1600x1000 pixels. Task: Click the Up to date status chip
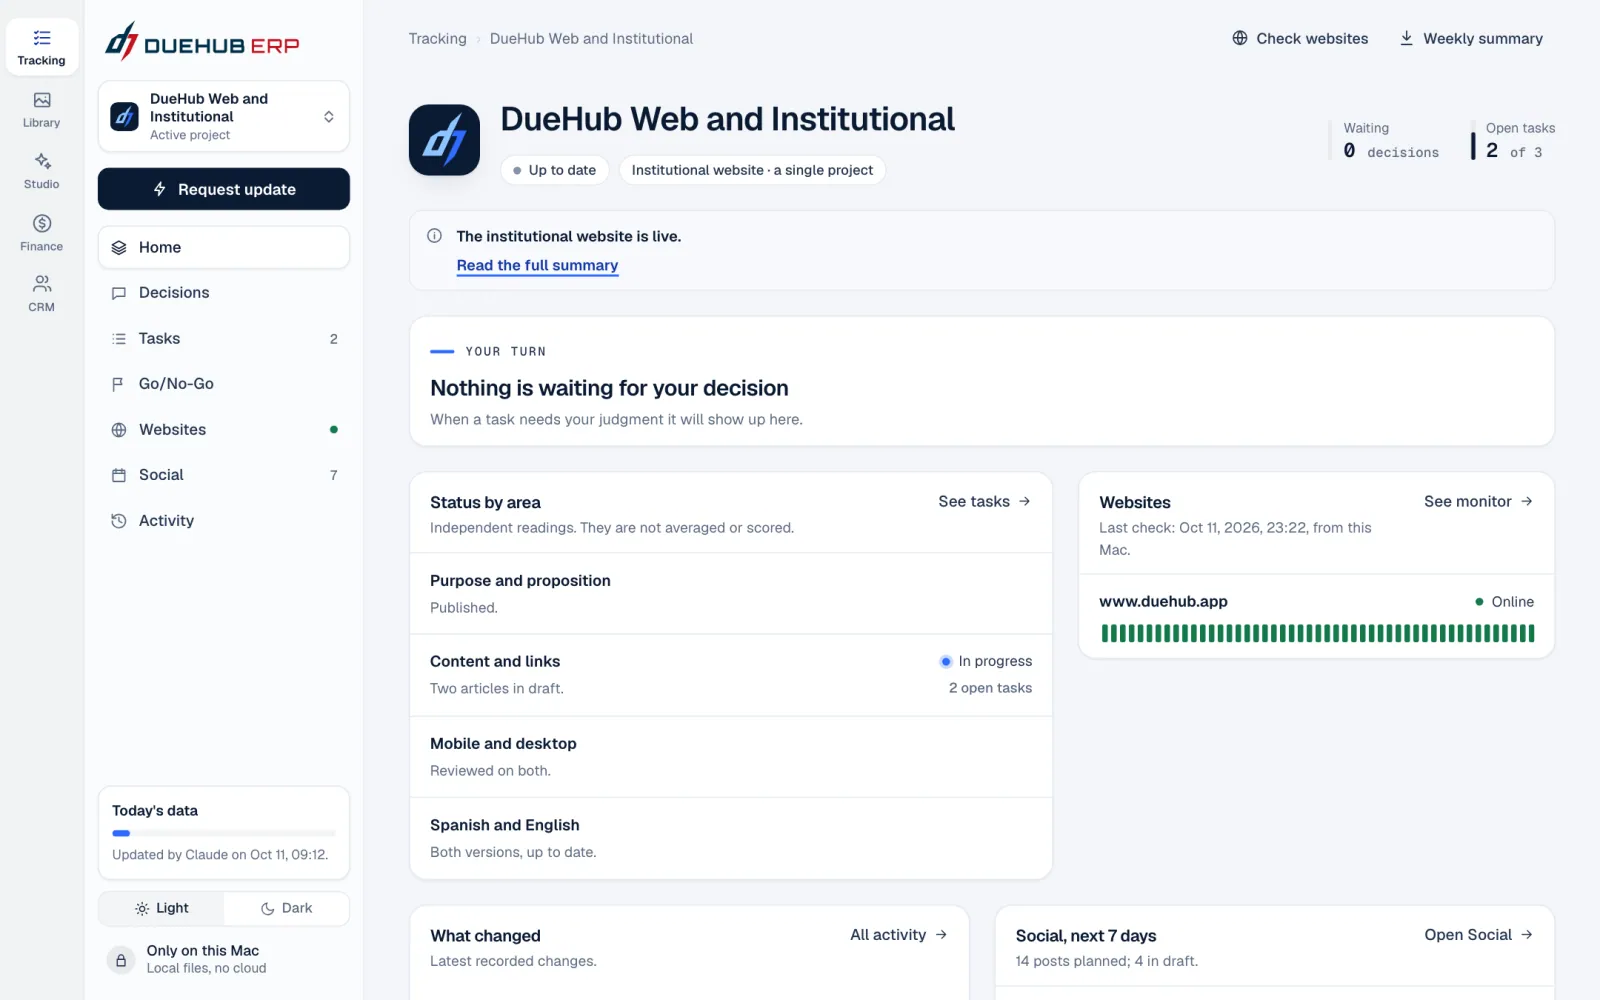pyautogui.click(x=554, y=170)
